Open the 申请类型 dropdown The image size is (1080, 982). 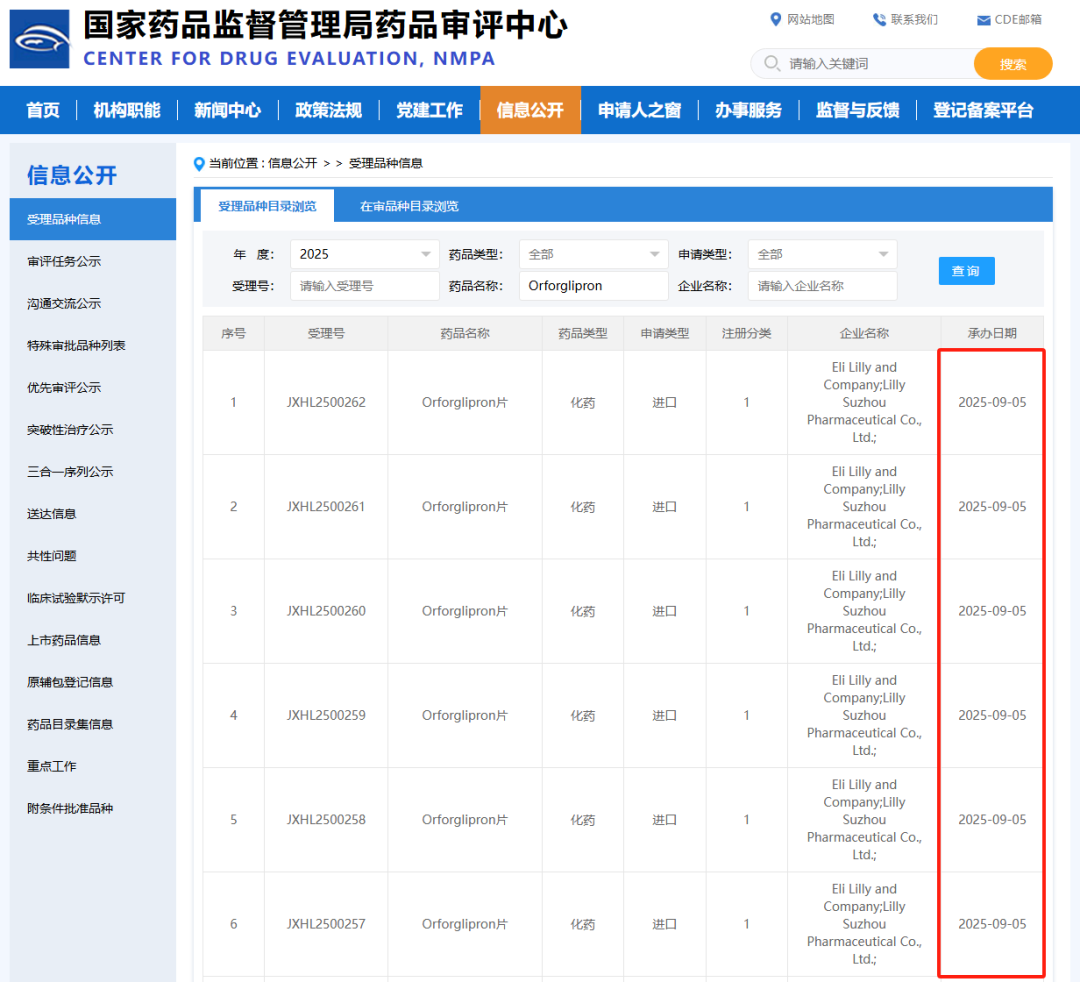tap(822, 254)
